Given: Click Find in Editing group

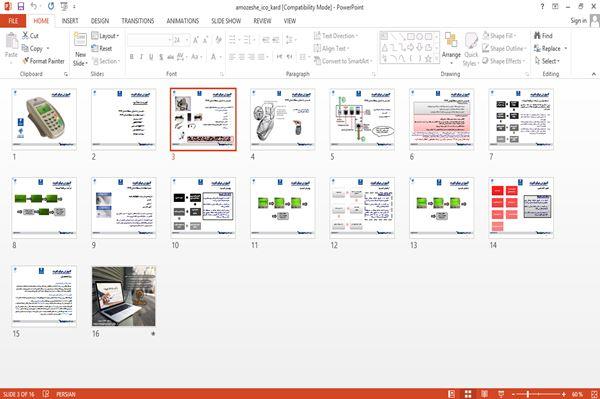Looking at the screenshot, I should click(x=543, y=36).
